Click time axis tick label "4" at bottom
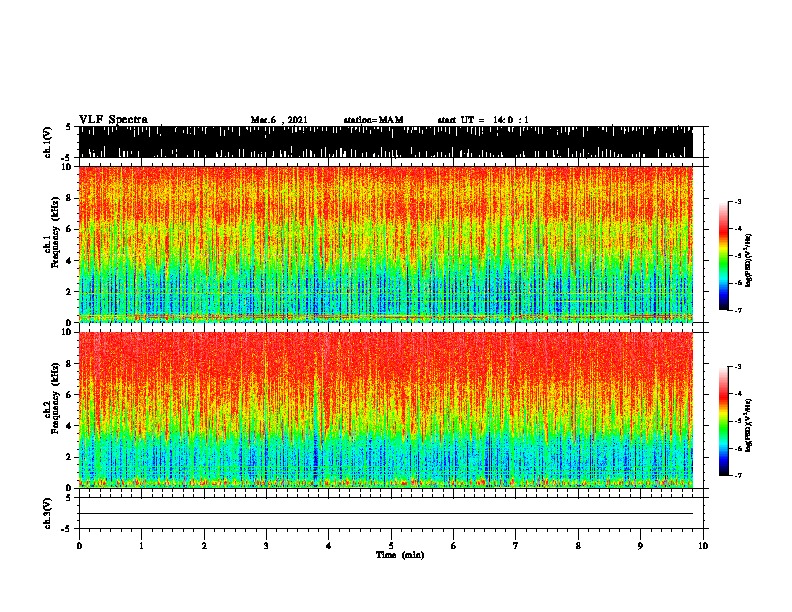This screenshot has height=612, width=792. click(329, 545)
